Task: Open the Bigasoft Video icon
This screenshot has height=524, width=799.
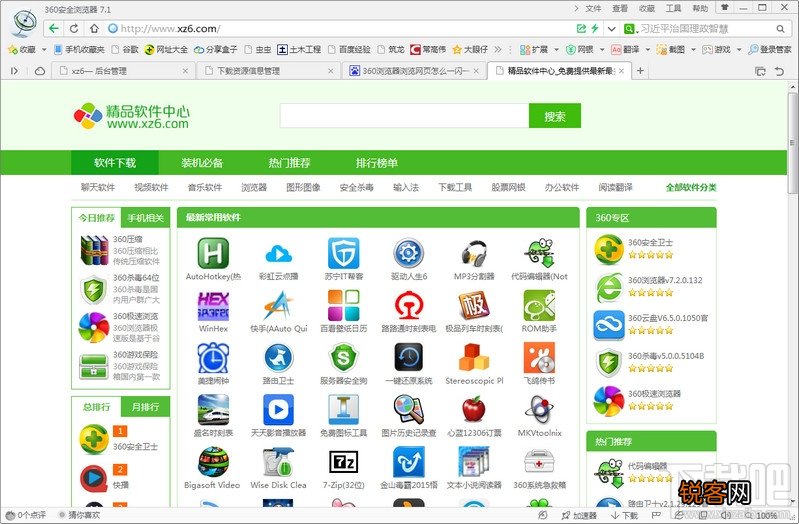Action: 213,462
